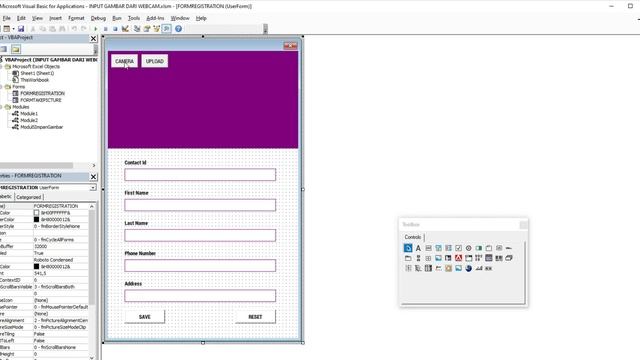Select the OptionButton control in the Toolbox
640x360 pixels.
[x=469, y=248]
